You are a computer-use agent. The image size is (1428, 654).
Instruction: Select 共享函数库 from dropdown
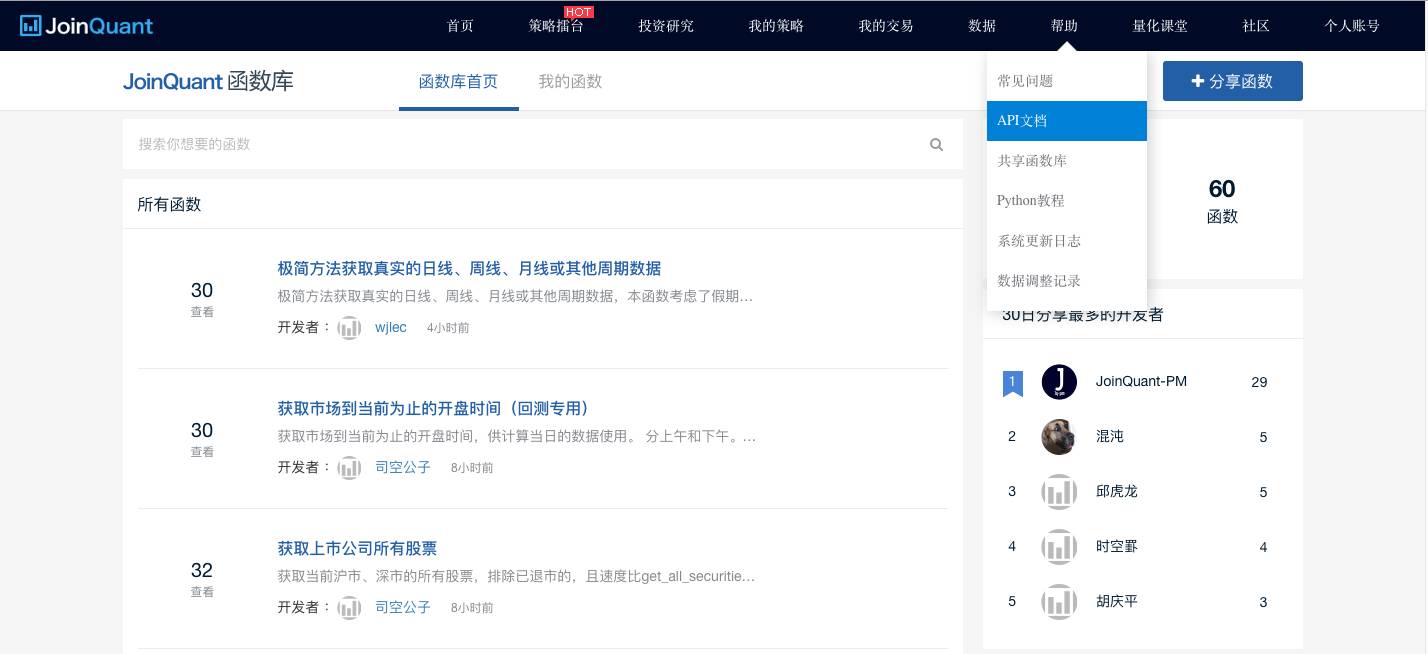[x=1067, y=161]
